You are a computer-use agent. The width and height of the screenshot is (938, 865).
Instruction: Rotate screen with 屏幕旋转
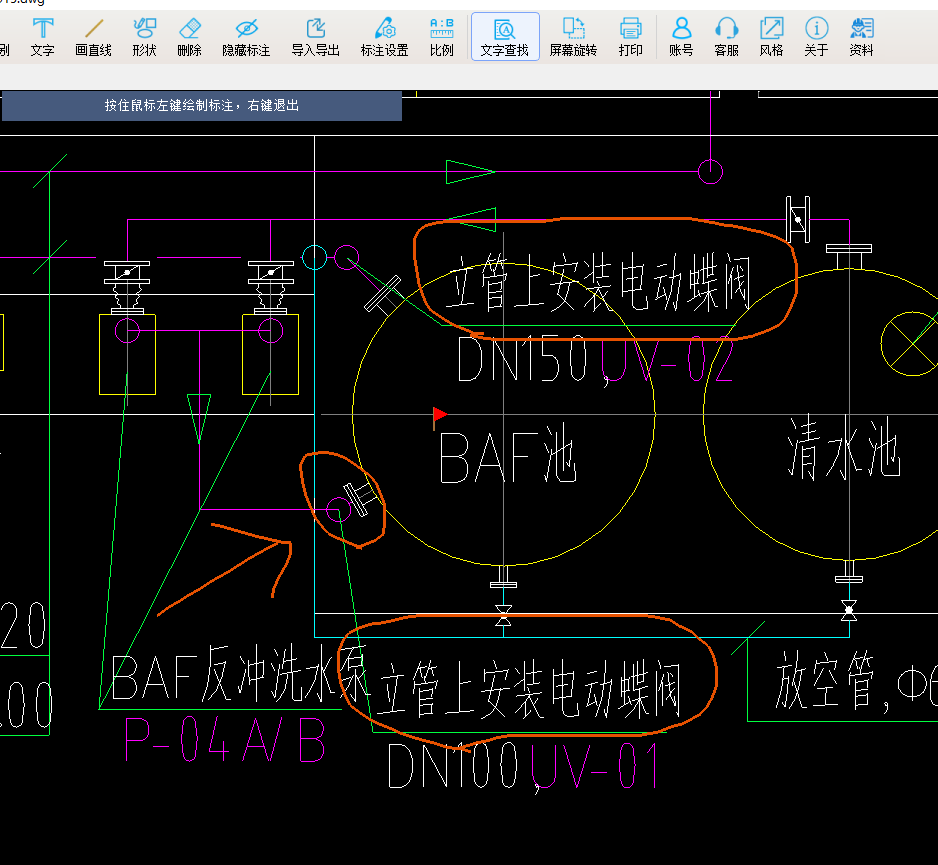point(573,37)
